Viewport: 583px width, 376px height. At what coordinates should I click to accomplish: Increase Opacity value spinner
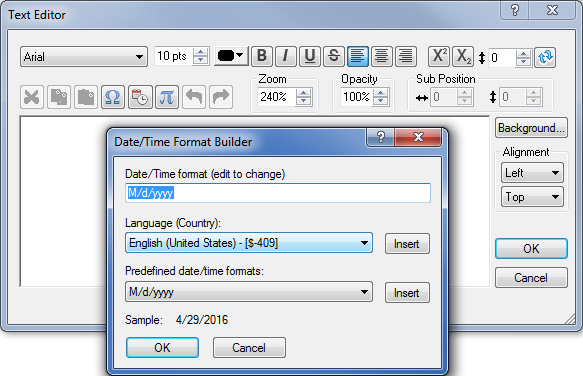coord(380,93)
